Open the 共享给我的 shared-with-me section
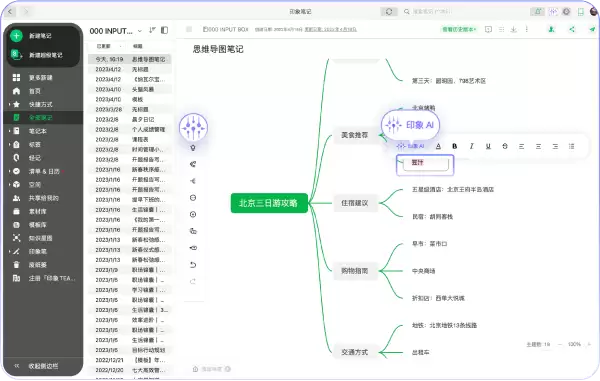Viewport: 600px width, 381px height. point(43,198)
